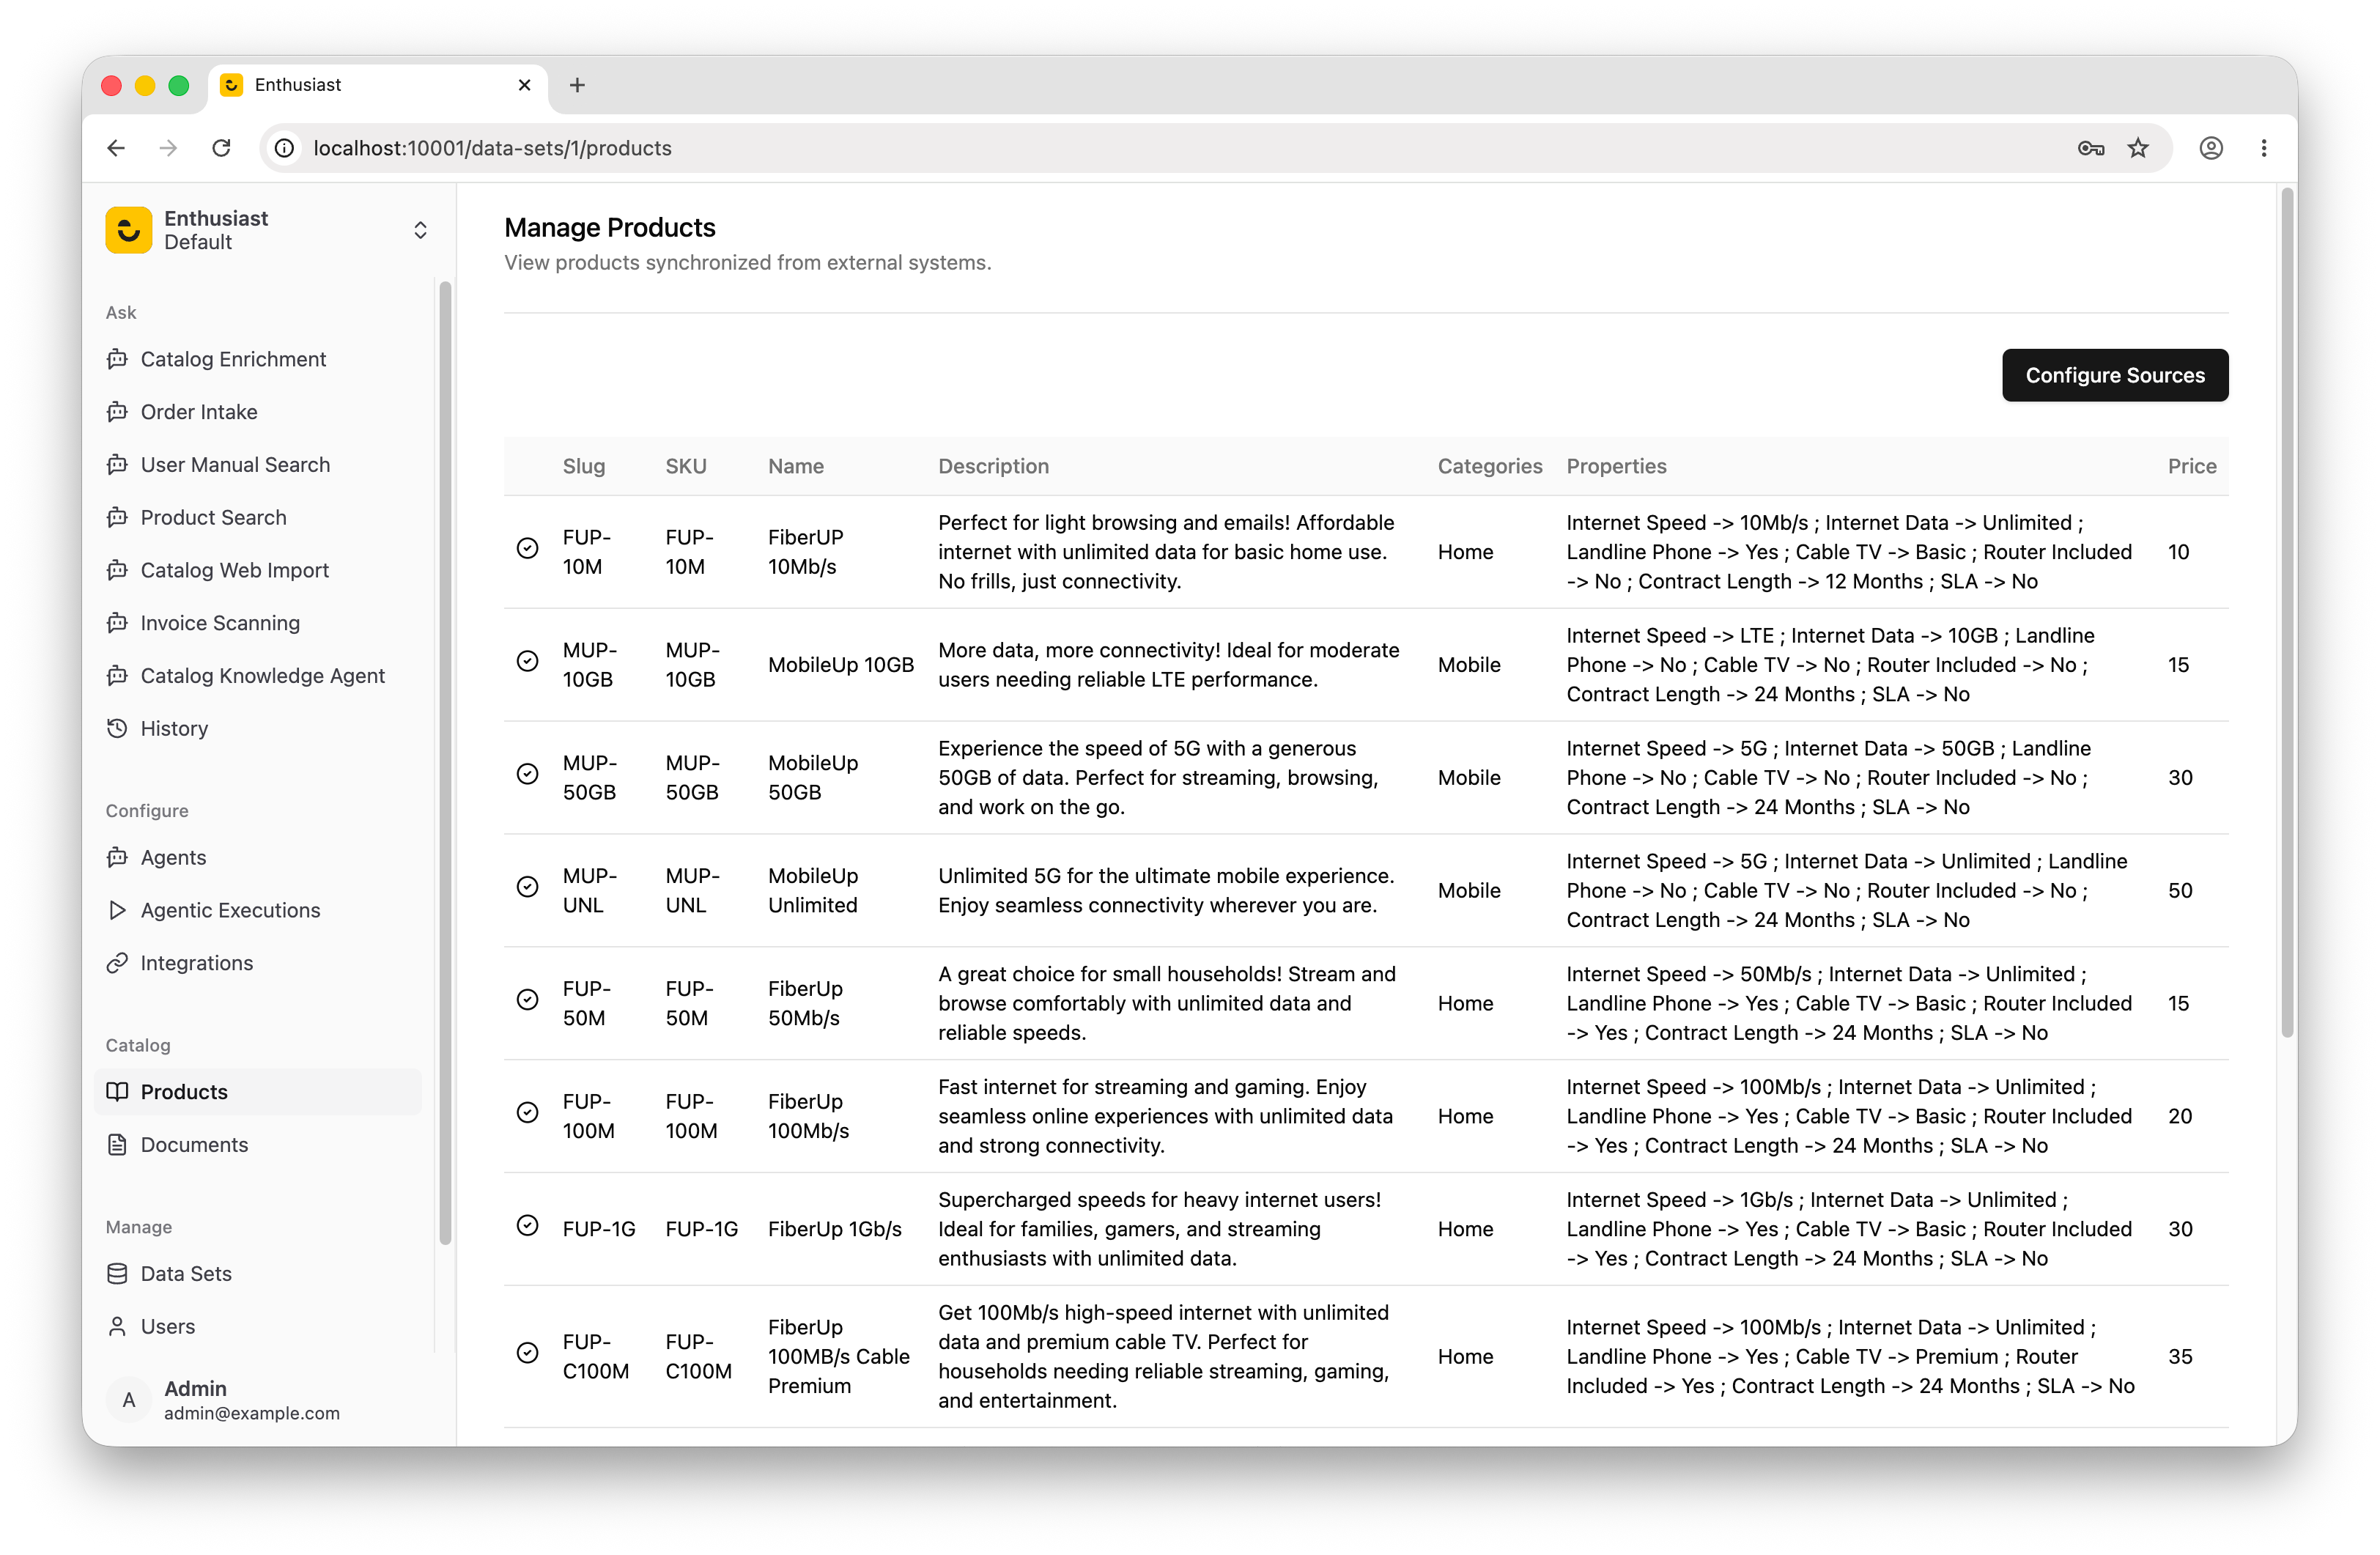
Task: Click the main page vertical scrollbar
Action: (2287, 612)
